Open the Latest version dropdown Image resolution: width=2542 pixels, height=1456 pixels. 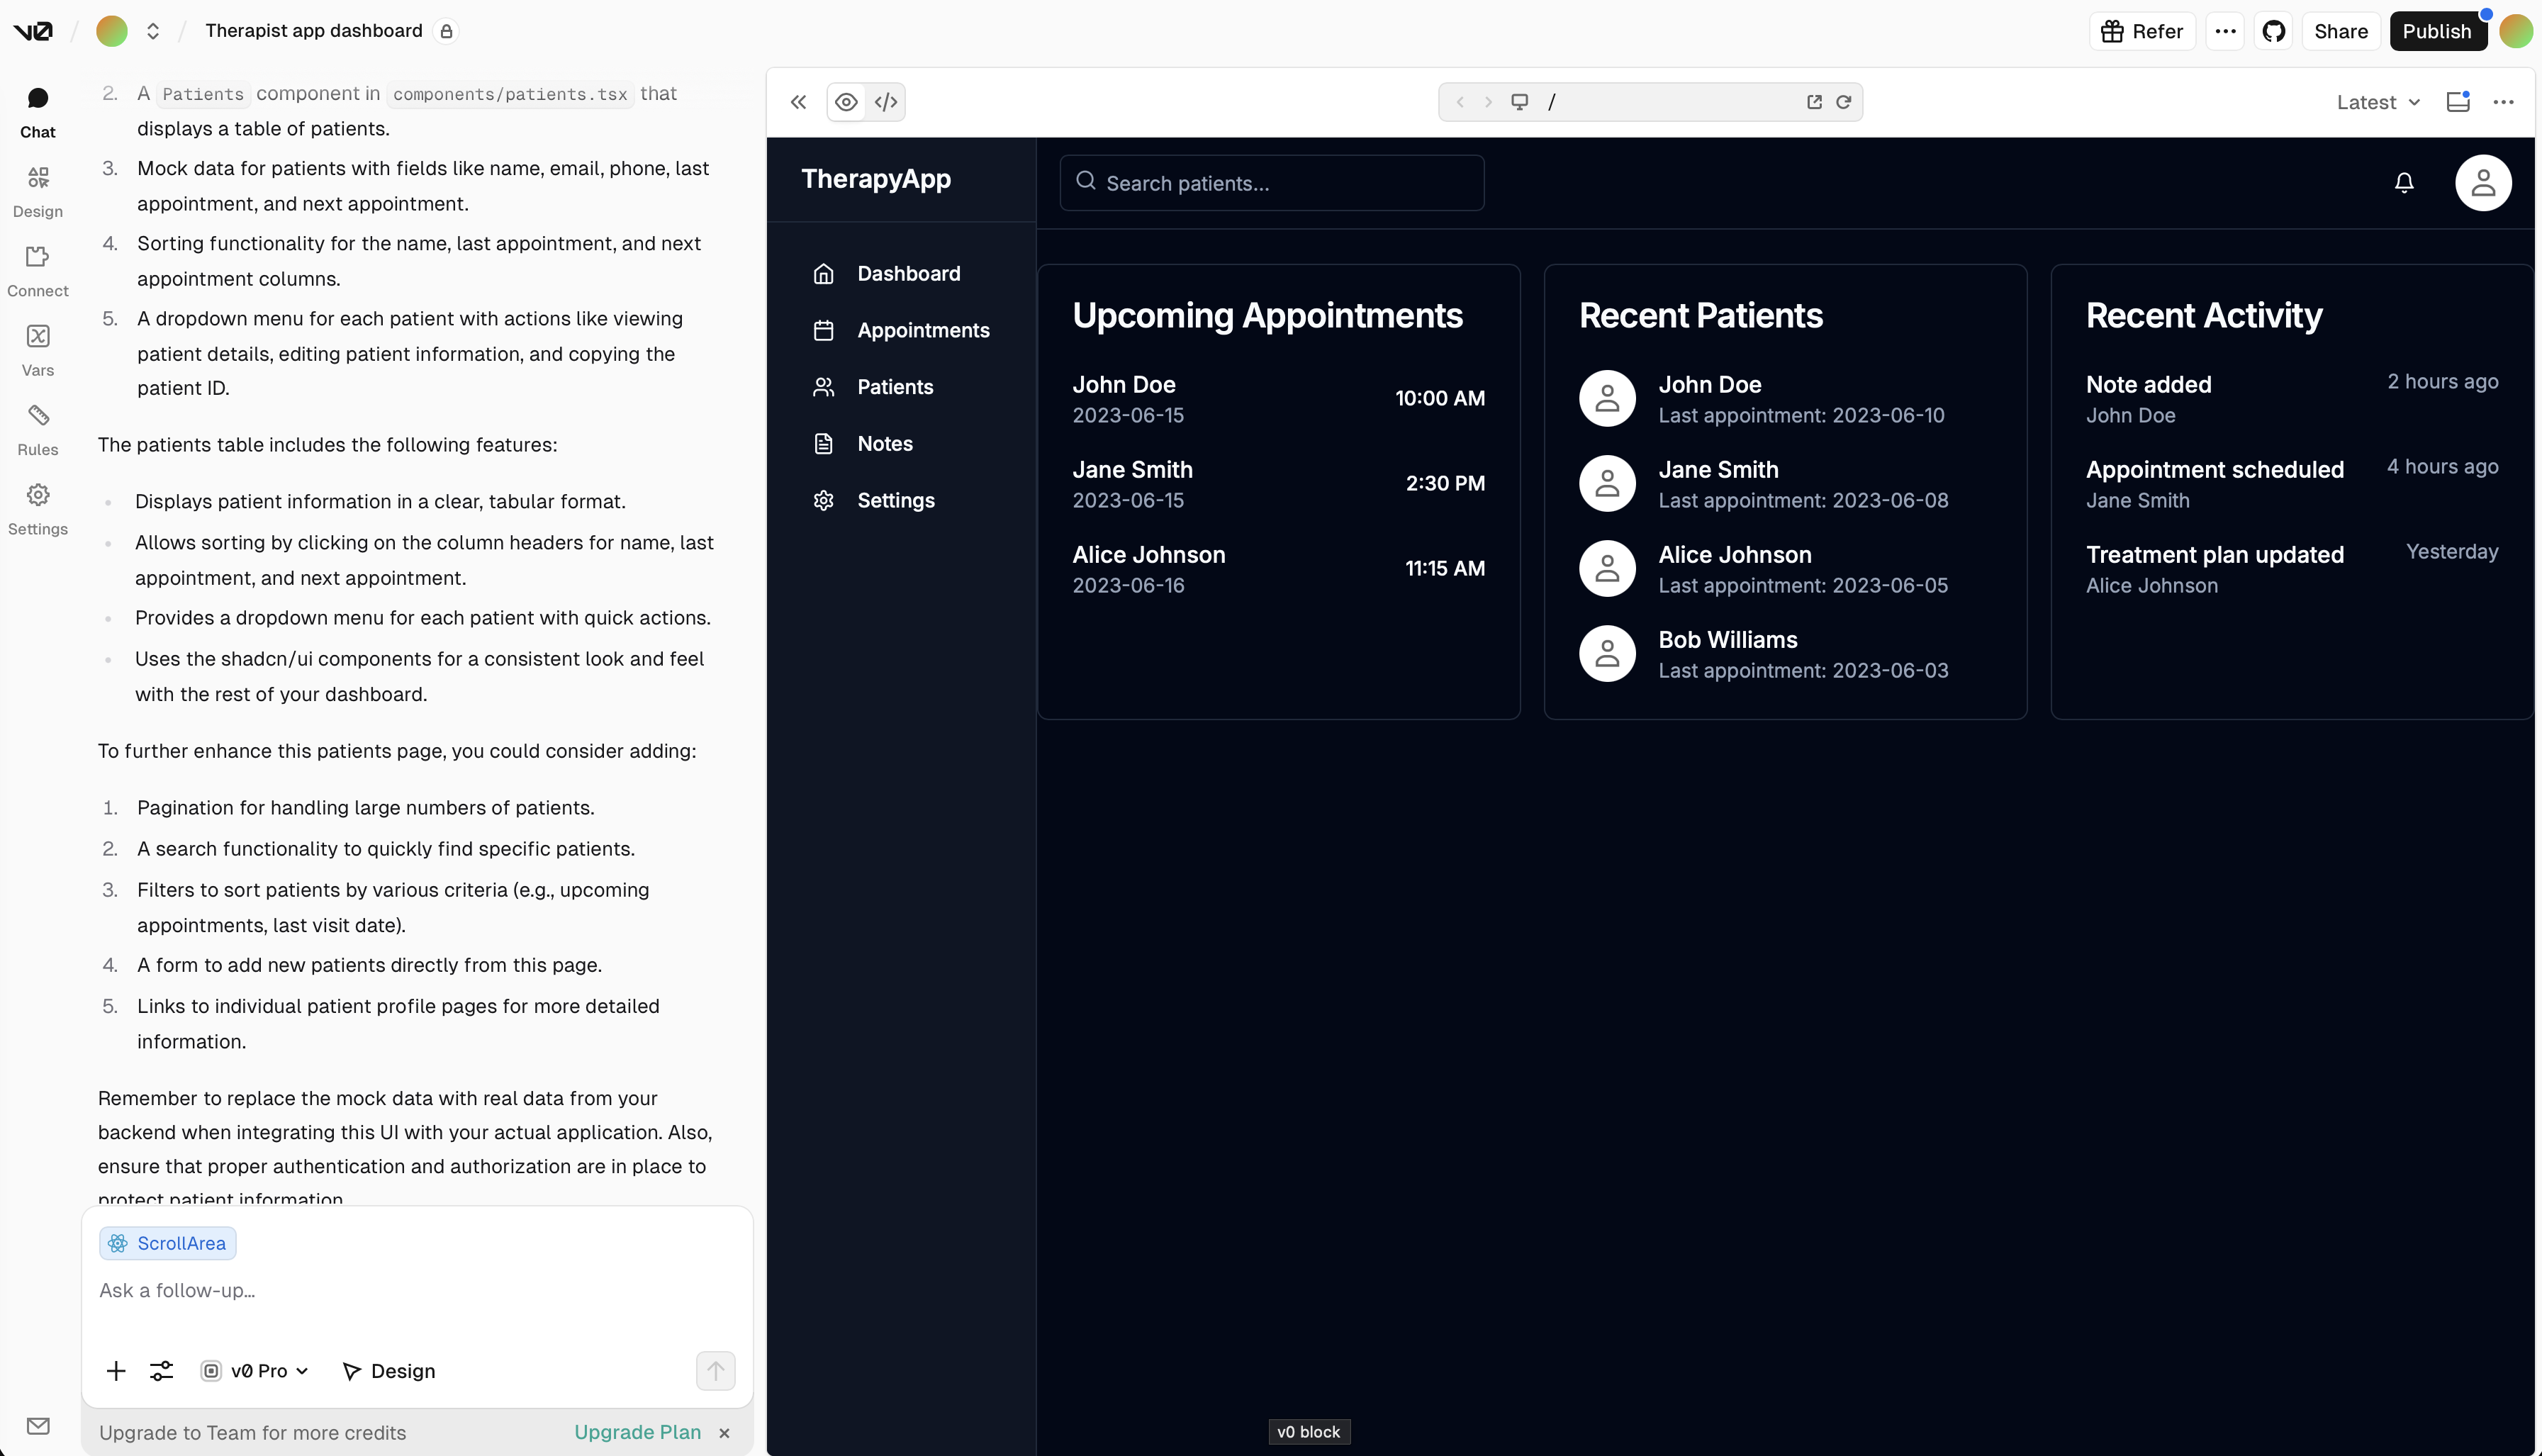2378,101
